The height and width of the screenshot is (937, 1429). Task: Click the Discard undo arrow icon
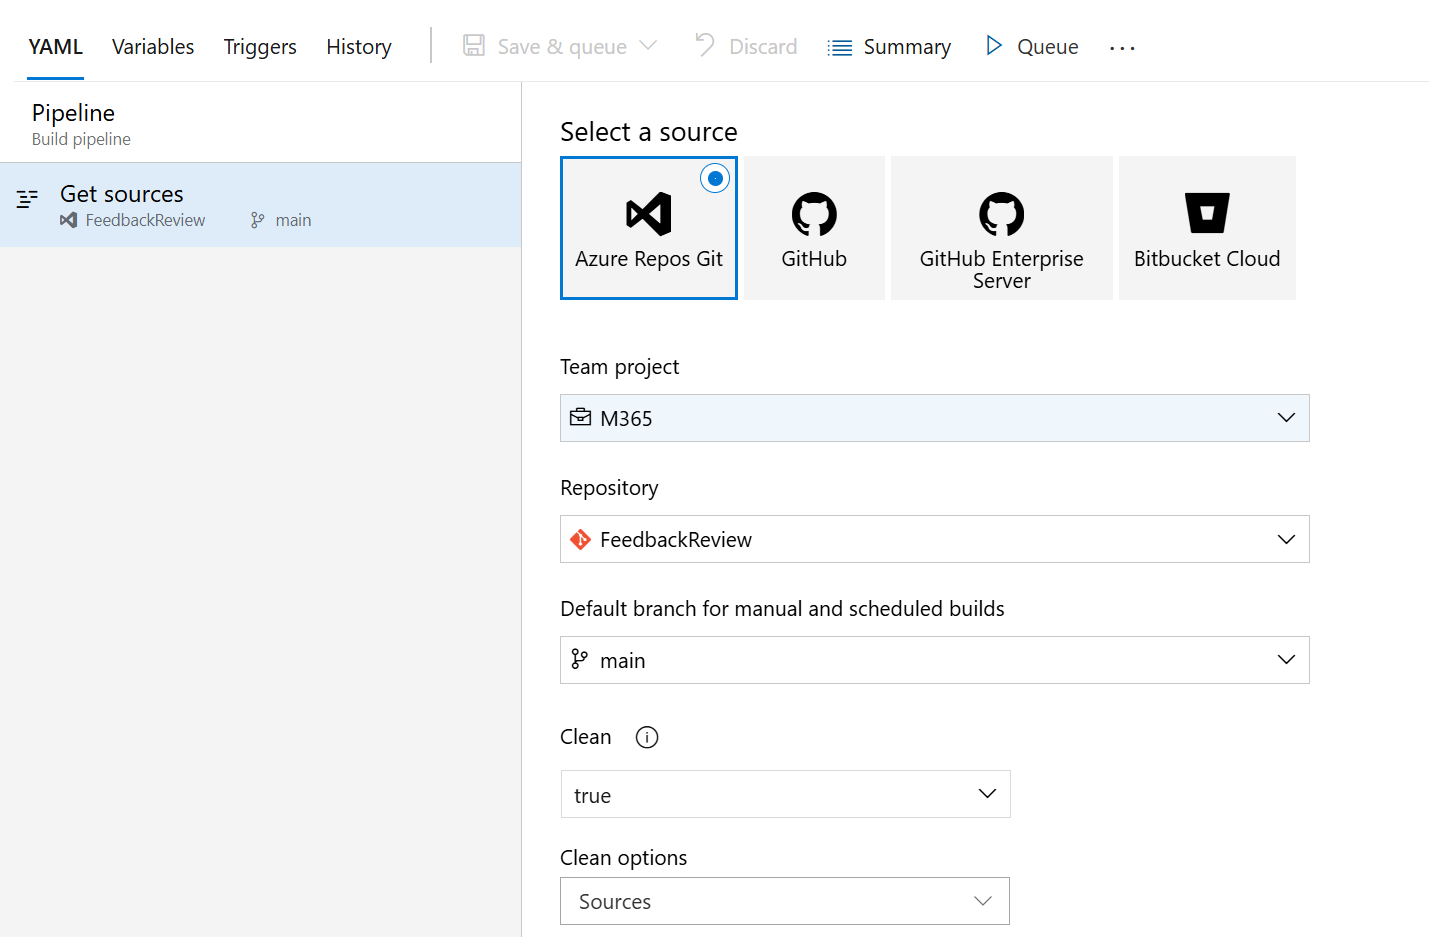click(x=705, y=45)
